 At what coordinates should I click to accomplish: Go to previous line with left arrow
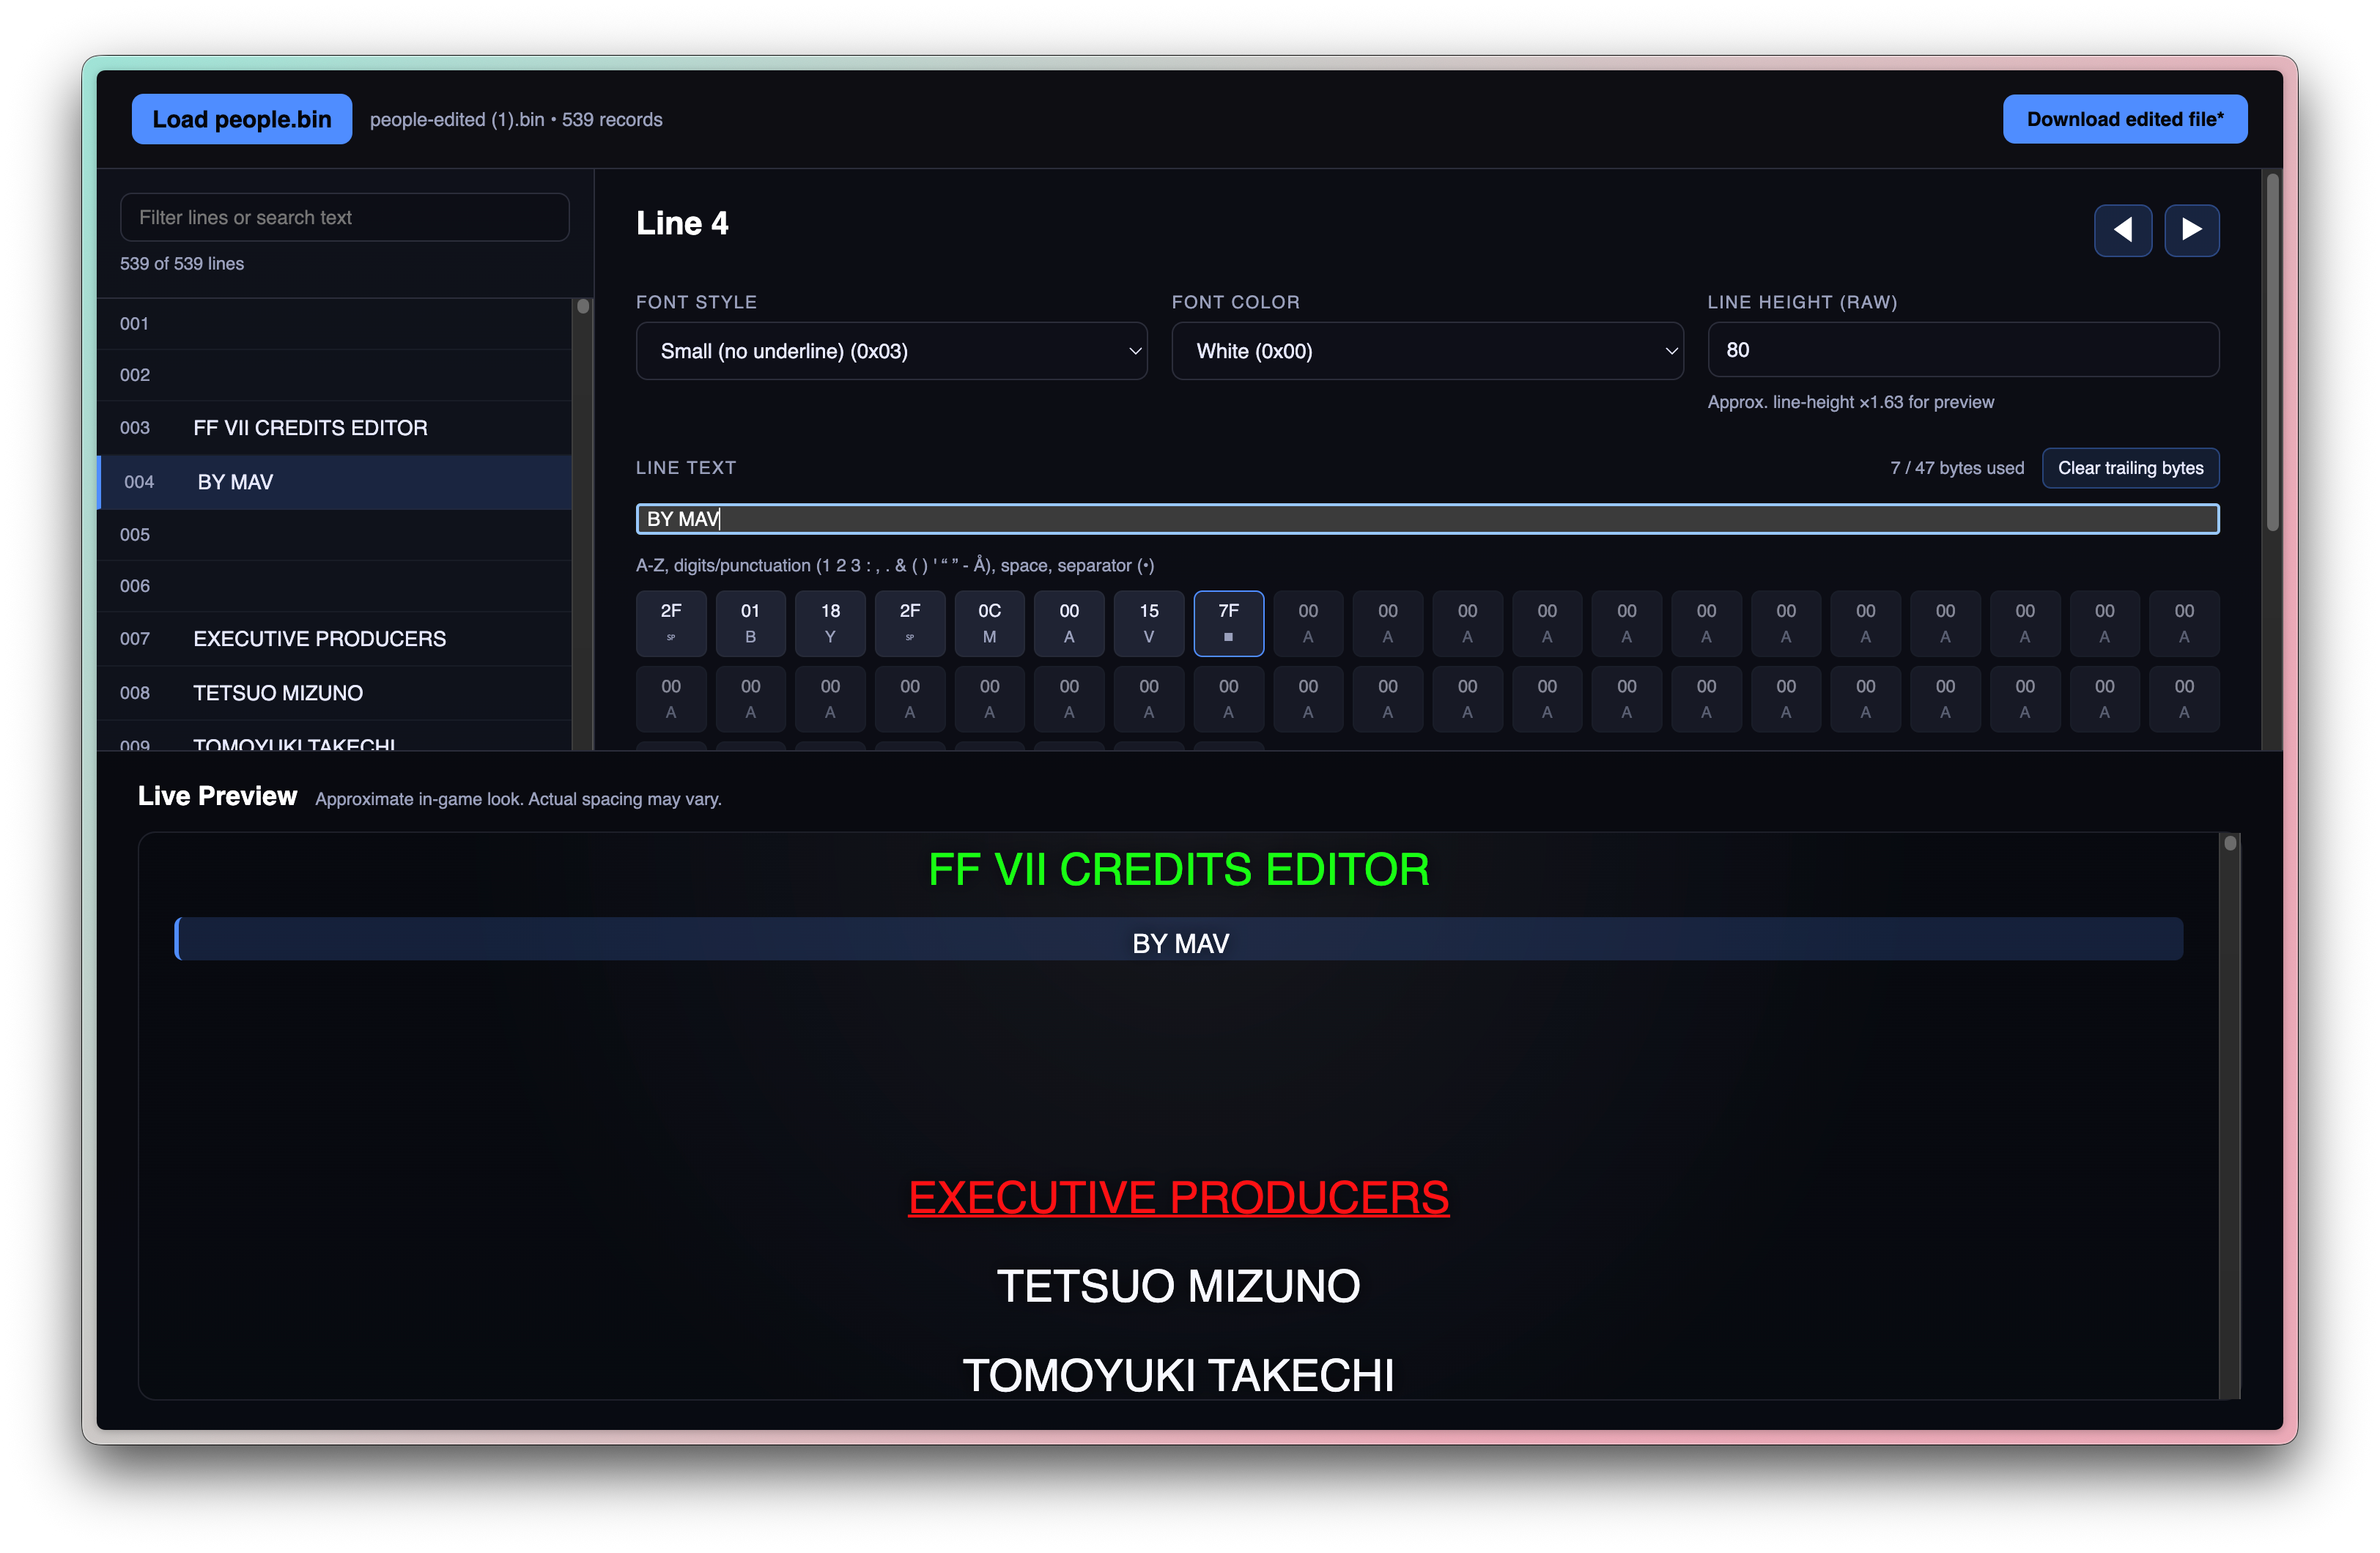click(x=2122, y=230)
